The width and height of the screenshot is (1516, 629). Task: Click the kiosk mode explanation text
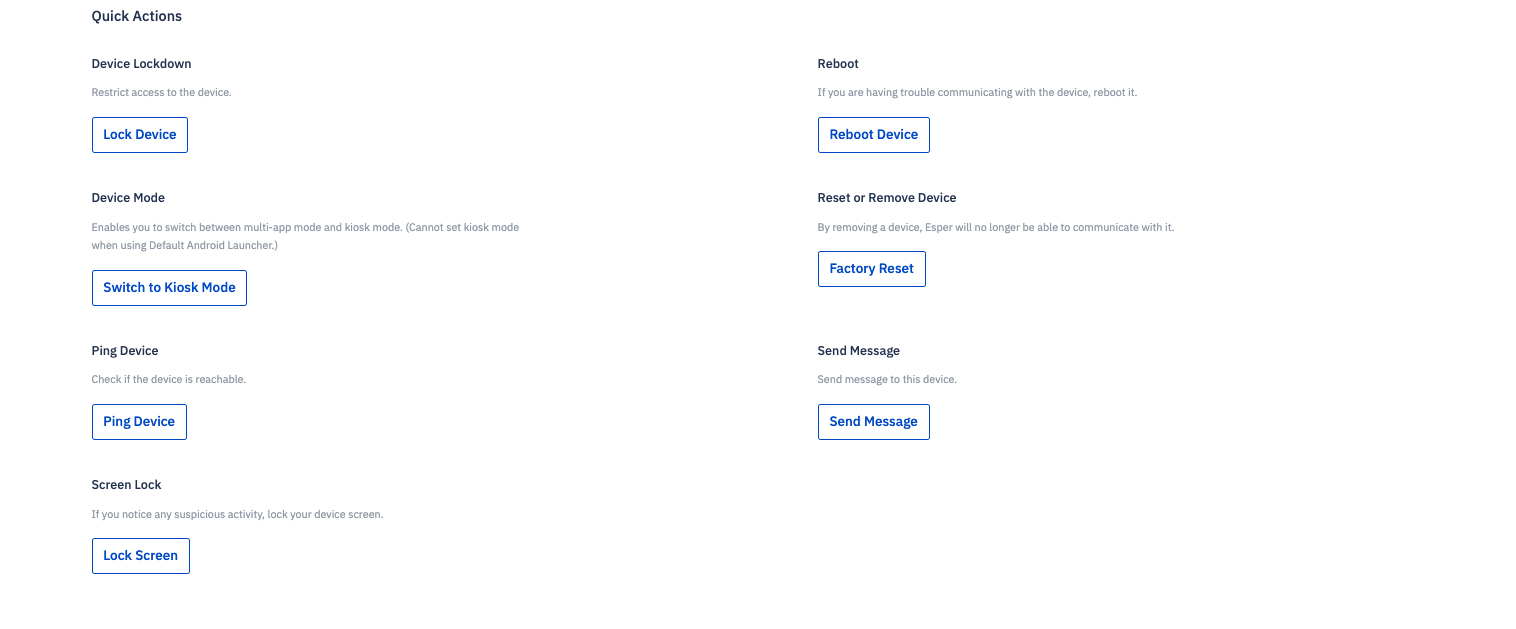click(305, 236)
